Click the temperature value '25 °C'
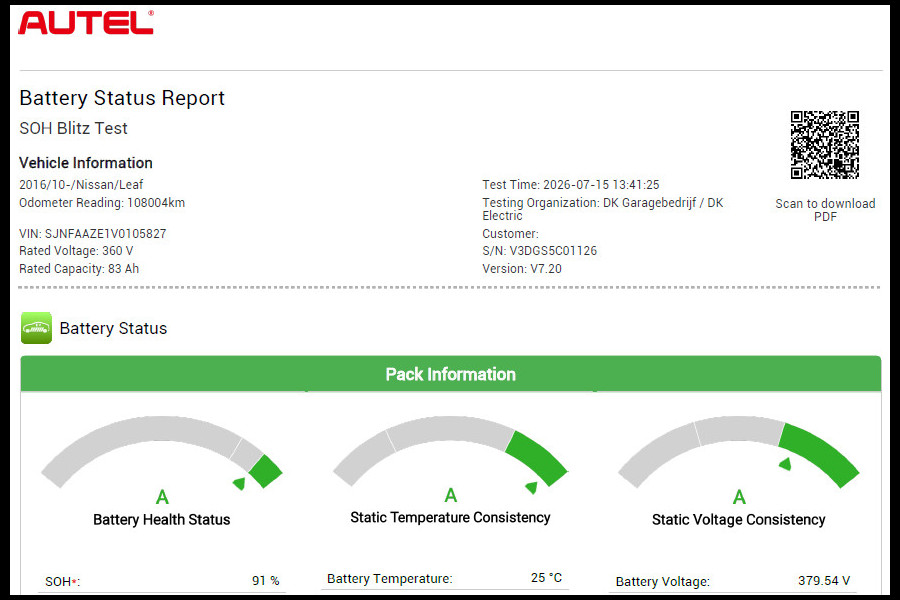 click(x=546, y=578)
